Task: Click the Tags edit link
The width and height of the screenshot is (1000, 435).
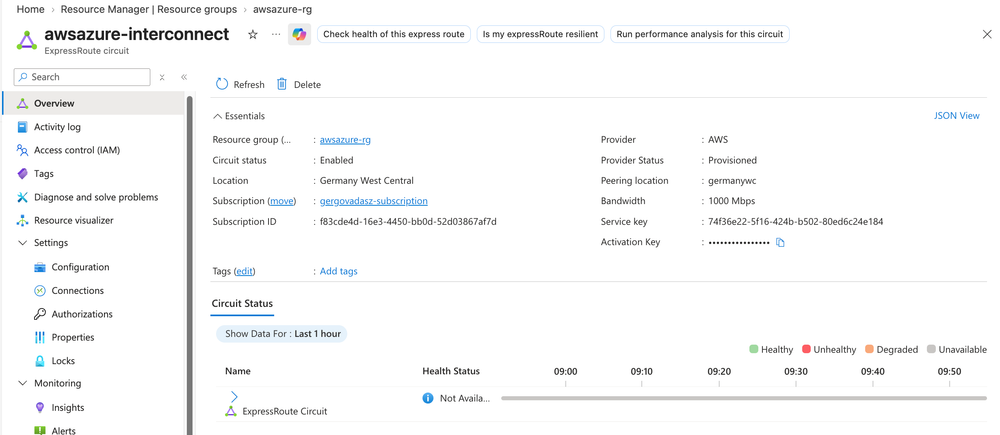Action: (x=245, y=272)
